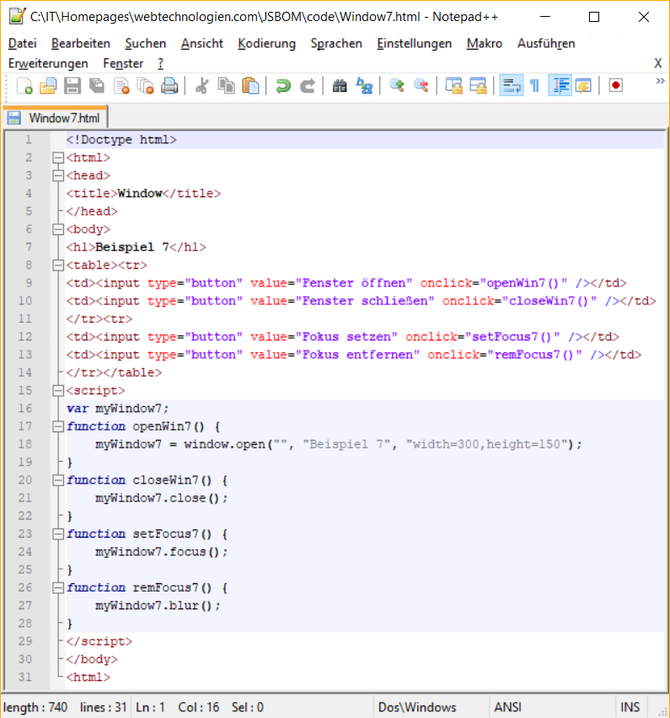Open the Replace dialog icon
Image resolution: width=670 pixels, height=718 pixels.
(x=364, y=86)
